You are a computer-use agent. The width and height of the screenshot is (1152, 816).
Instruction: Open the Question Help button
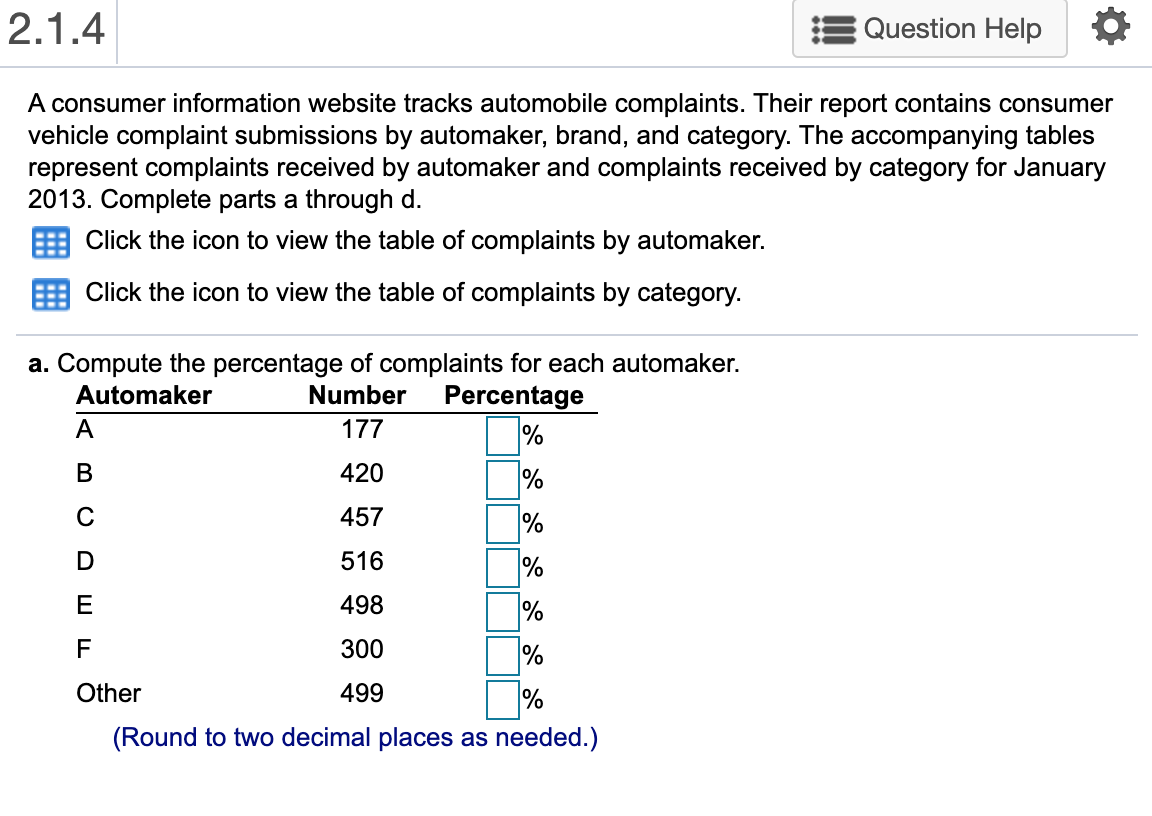tap(929, 29)
